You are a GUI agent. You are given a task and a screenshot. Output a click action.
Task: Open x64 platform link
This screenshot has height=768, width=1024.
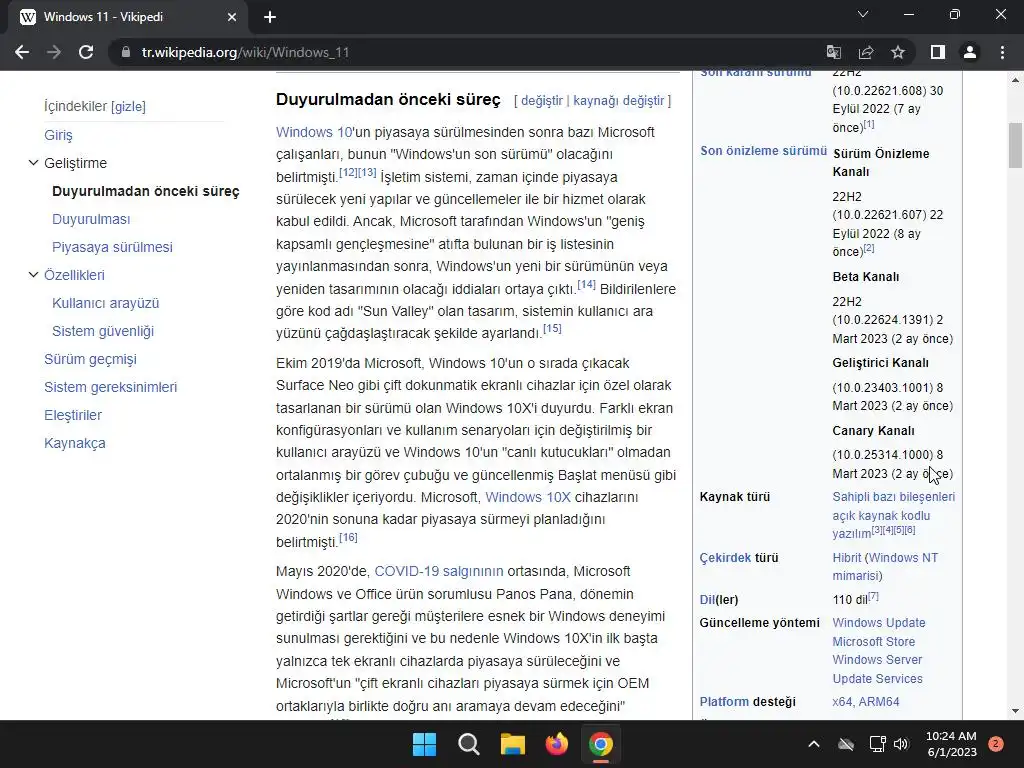tap(842, 702)
